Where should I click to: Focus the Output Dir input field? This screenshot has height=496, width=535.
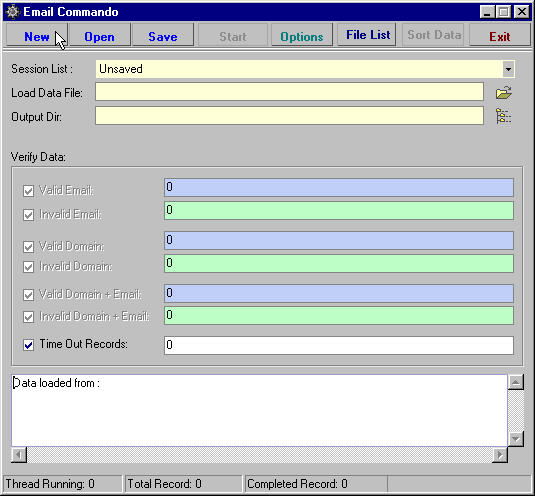tap(289, 116)
